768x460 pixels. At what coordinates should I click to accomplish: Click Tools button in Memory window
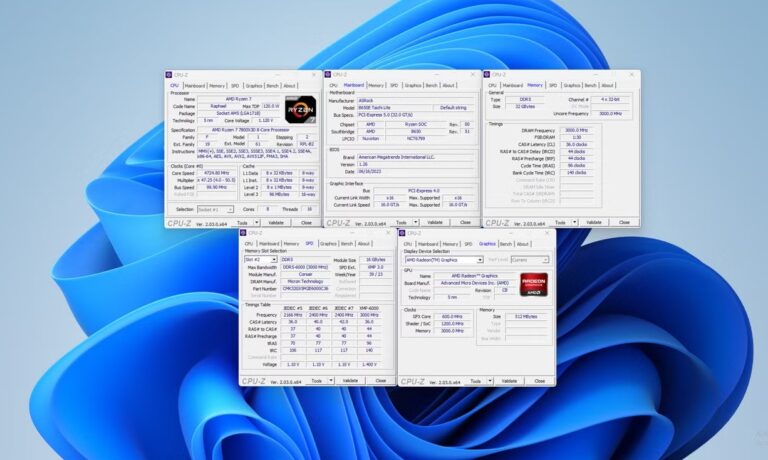point(560,222)
